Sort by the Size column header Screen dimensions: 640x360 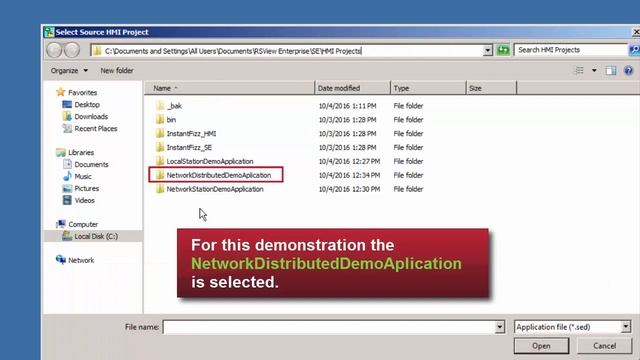(491, 88)
